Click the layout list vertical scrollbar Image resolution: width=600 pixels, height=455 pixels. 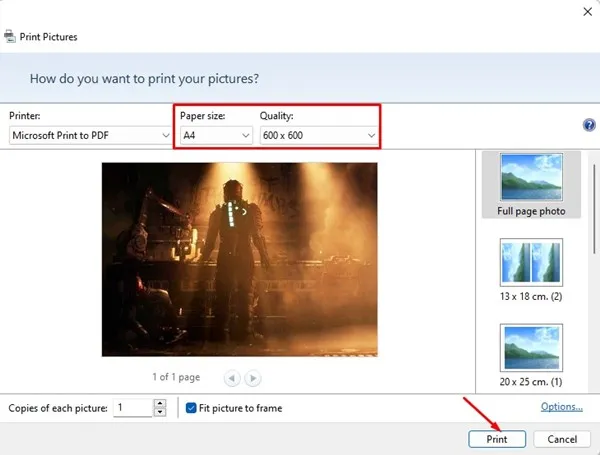(594, 209)
